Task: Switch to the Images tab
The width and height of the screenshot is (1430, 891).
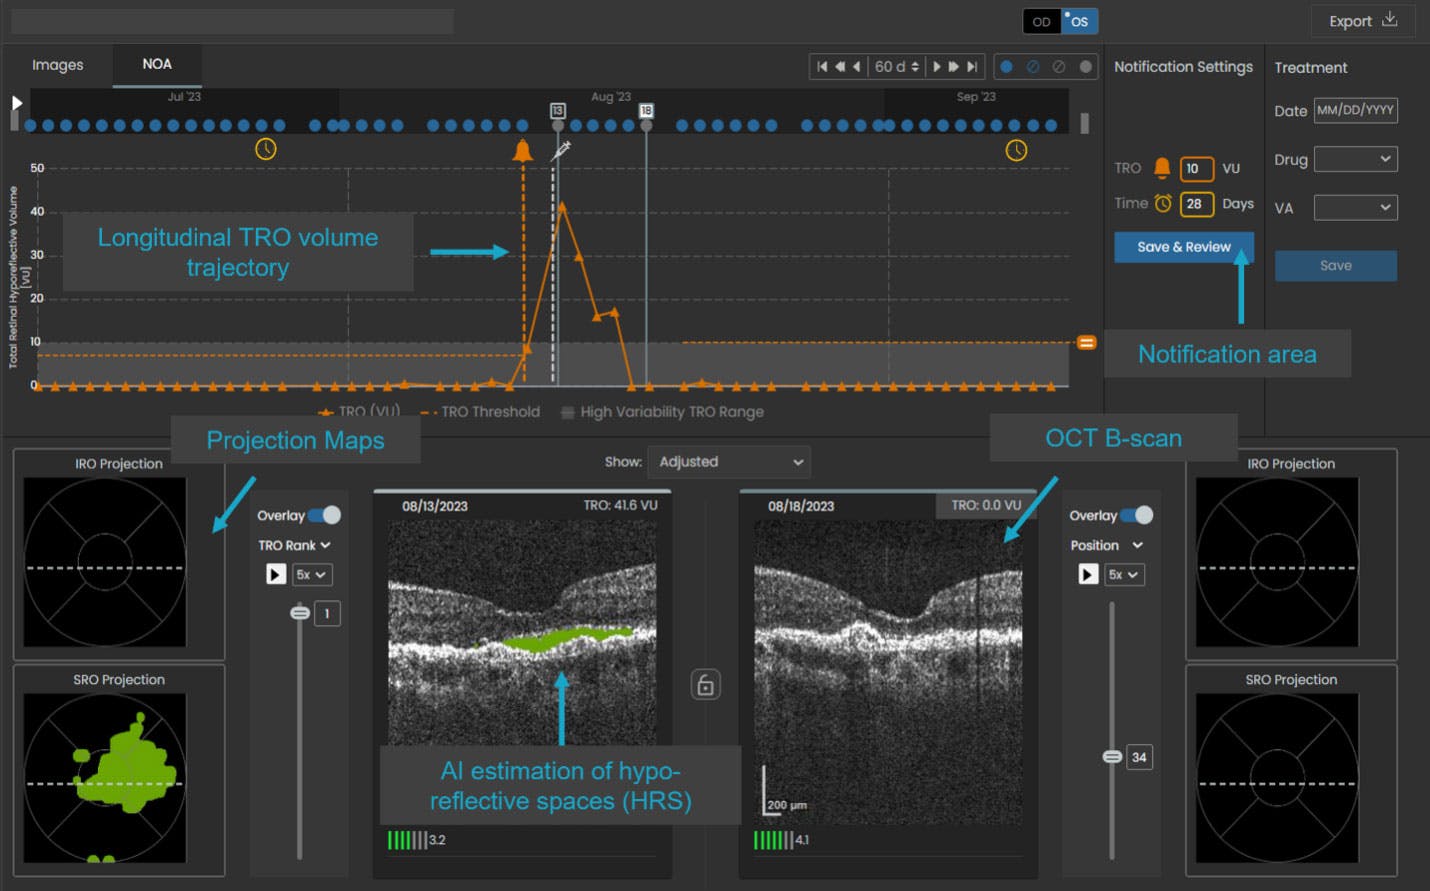Action: (58, 64)
